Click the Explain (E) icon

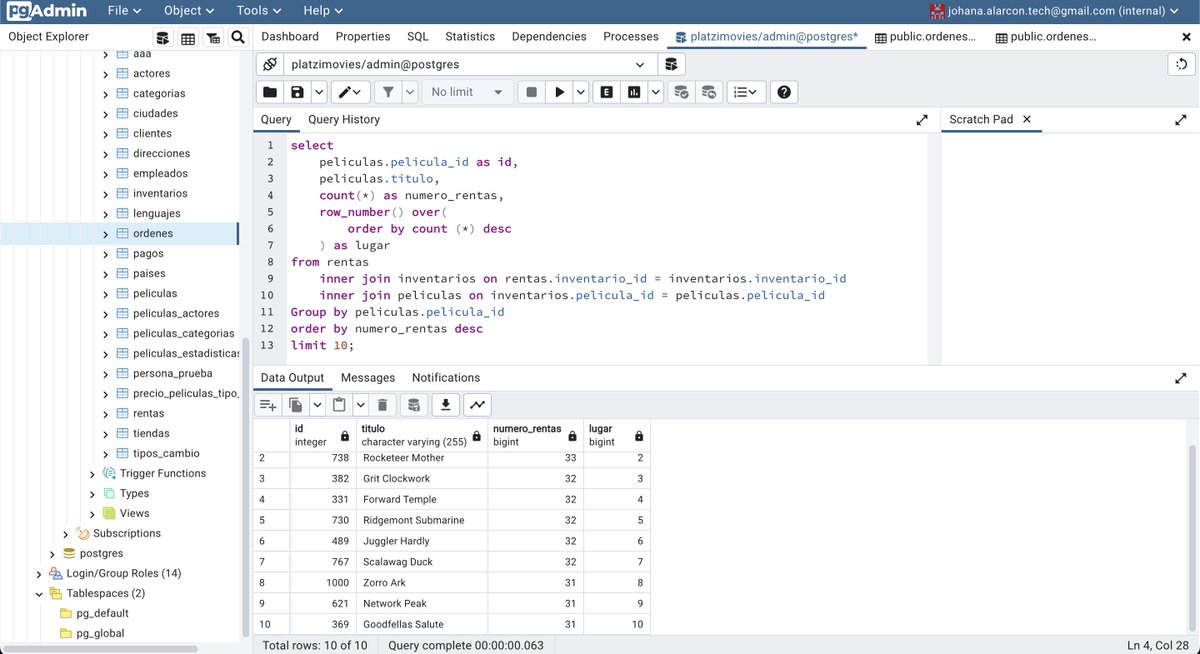(606, 92)
